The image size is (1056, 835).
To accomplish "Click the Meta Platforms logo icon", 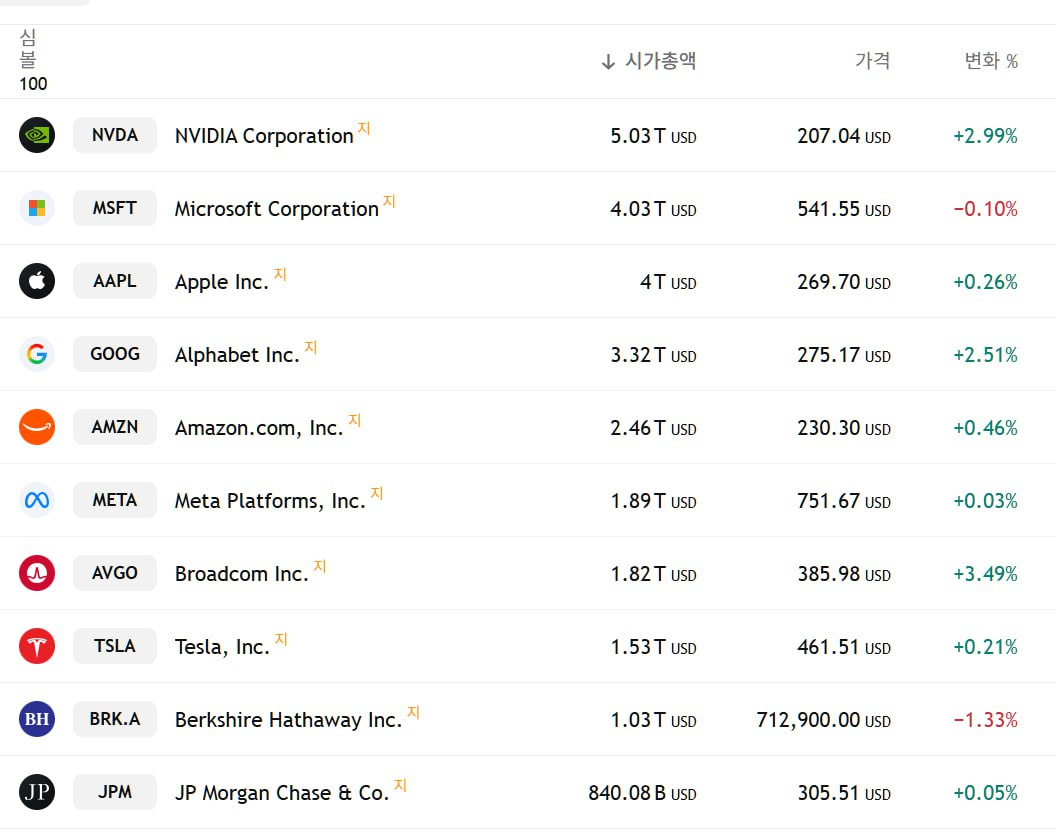I will tap(37, 500).
